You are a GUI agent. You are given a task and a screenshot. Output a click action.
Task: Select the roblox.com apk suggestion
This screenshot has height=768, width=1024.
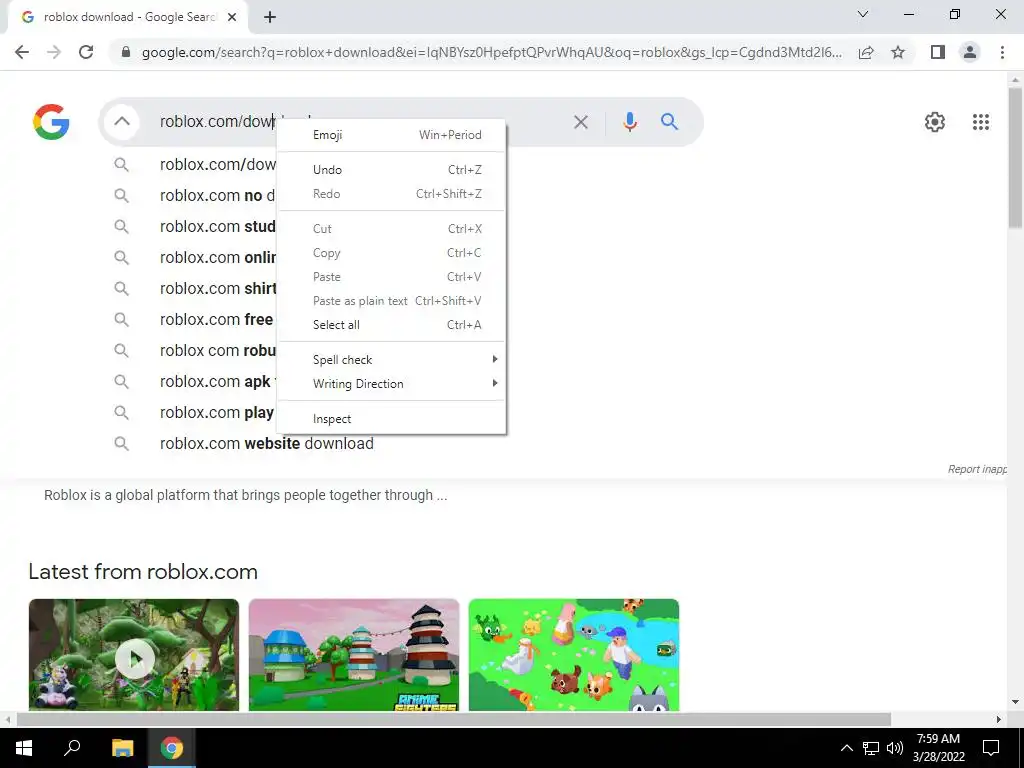[x=218, y=381]
